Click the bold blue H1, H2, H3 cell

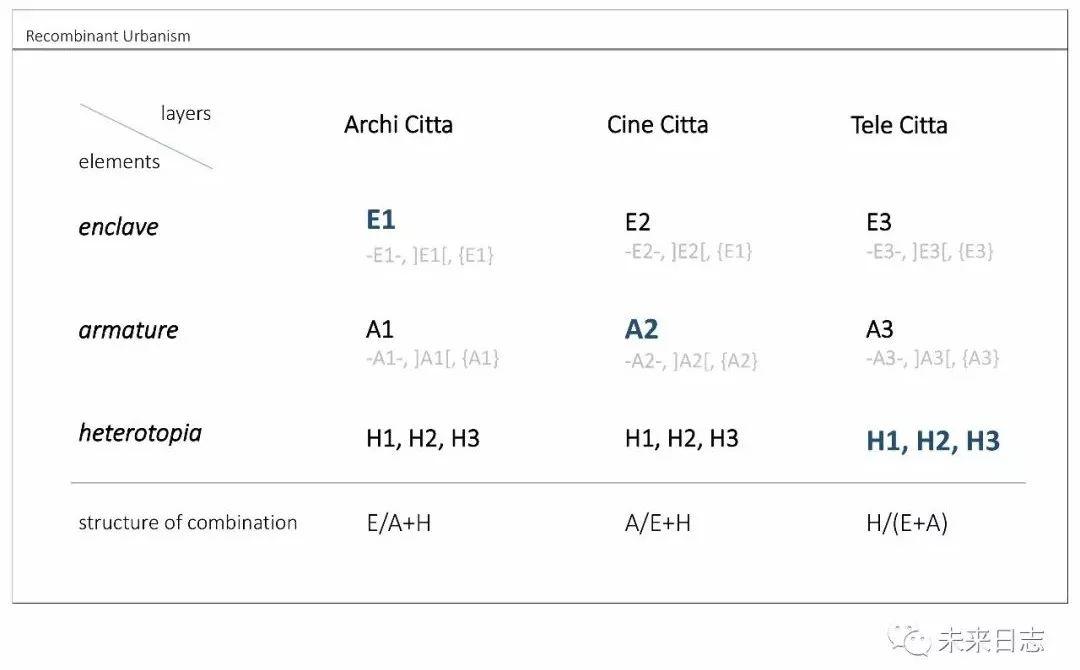pos(933,441)
